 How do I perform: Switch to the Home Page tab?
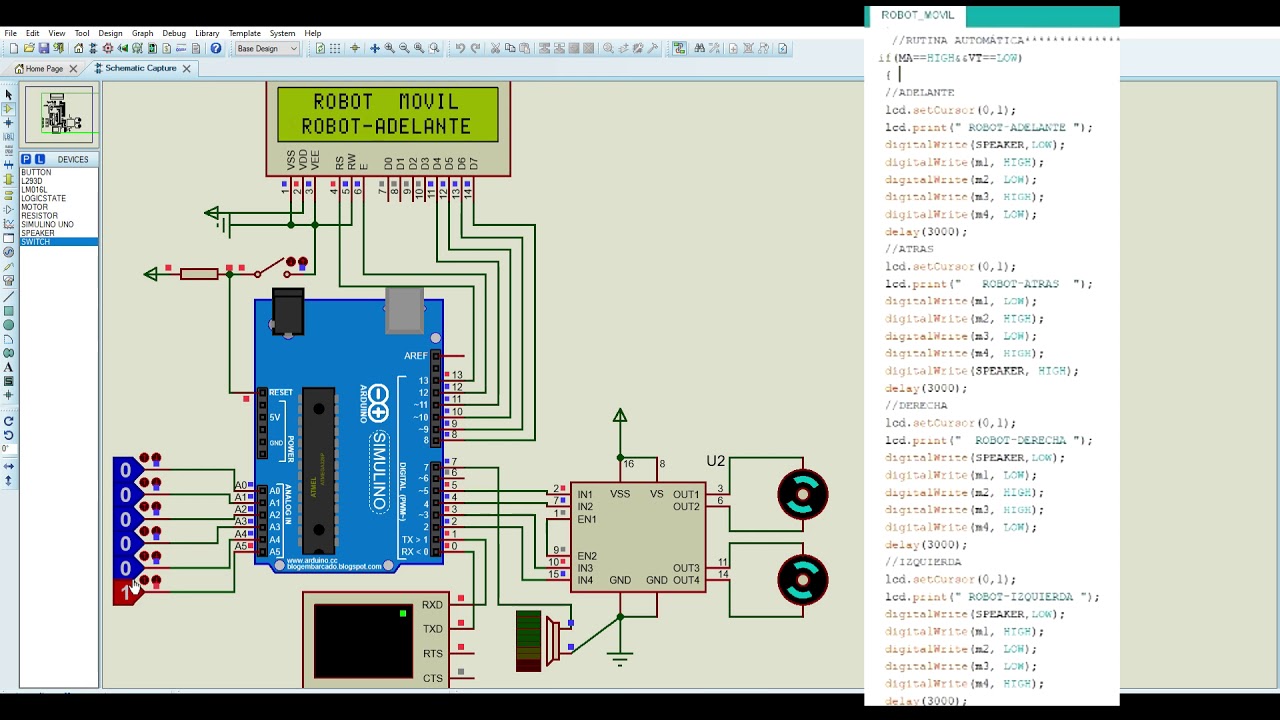(x=44, y=69)
